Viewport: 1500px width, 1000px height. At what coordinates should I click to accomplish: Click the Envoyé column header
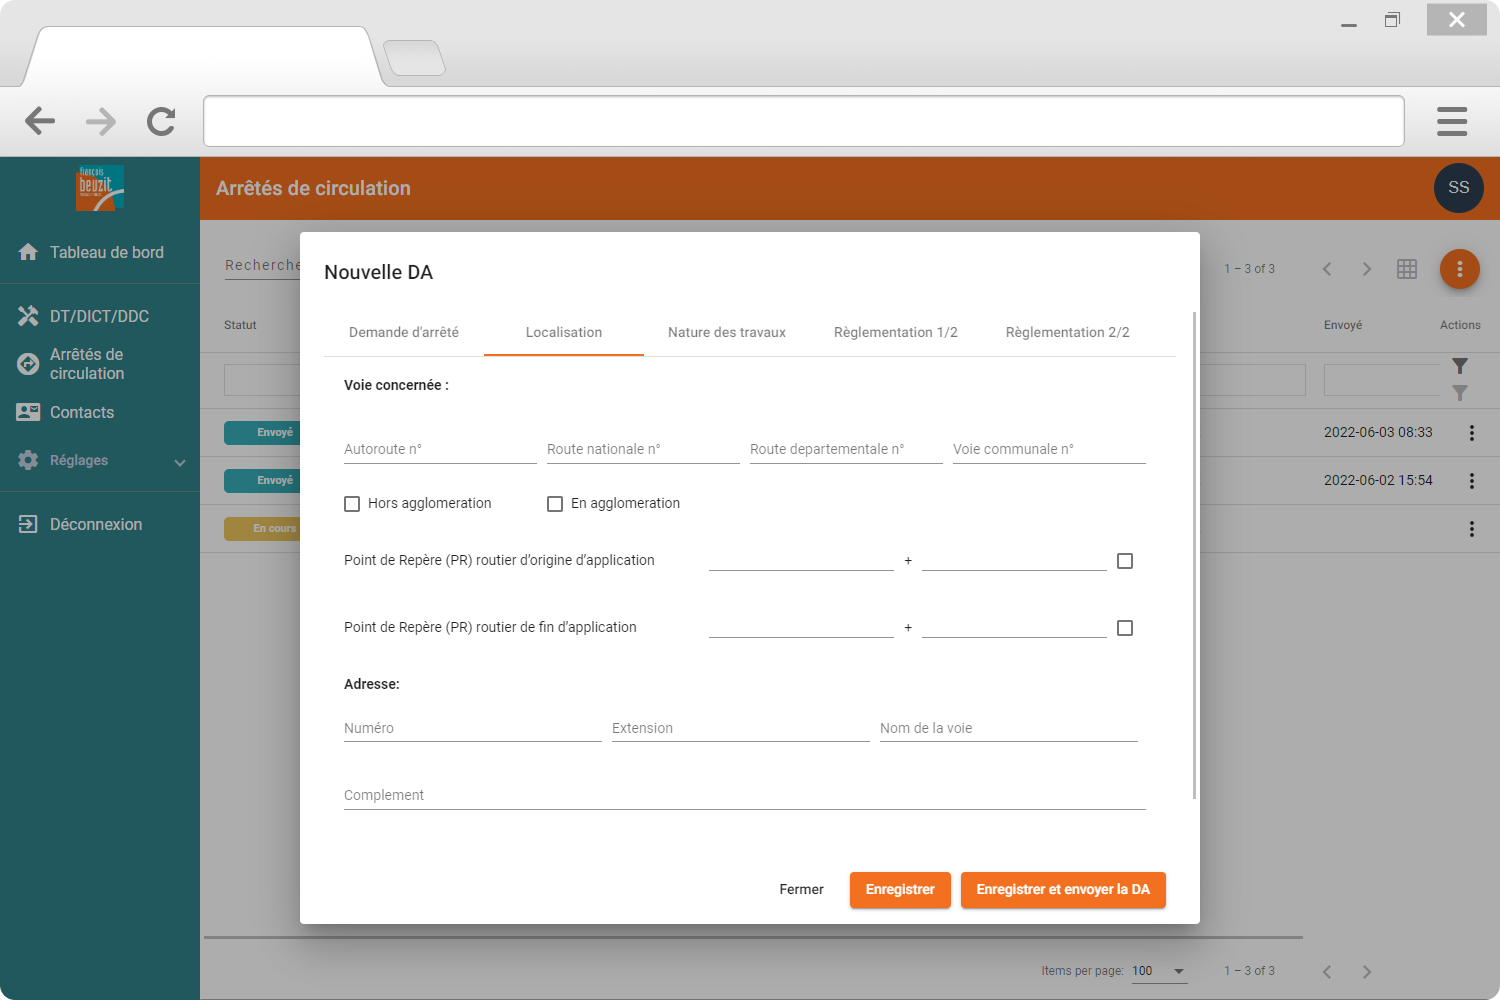click(1343, 325)
